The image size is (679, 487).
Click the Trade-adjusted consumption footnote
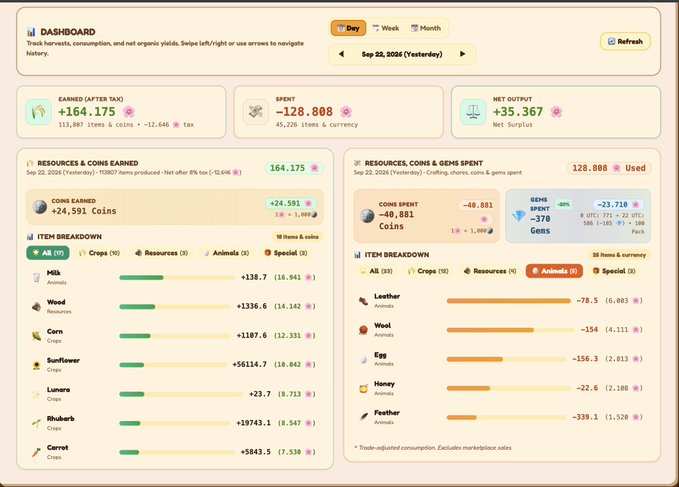point(433,448)
